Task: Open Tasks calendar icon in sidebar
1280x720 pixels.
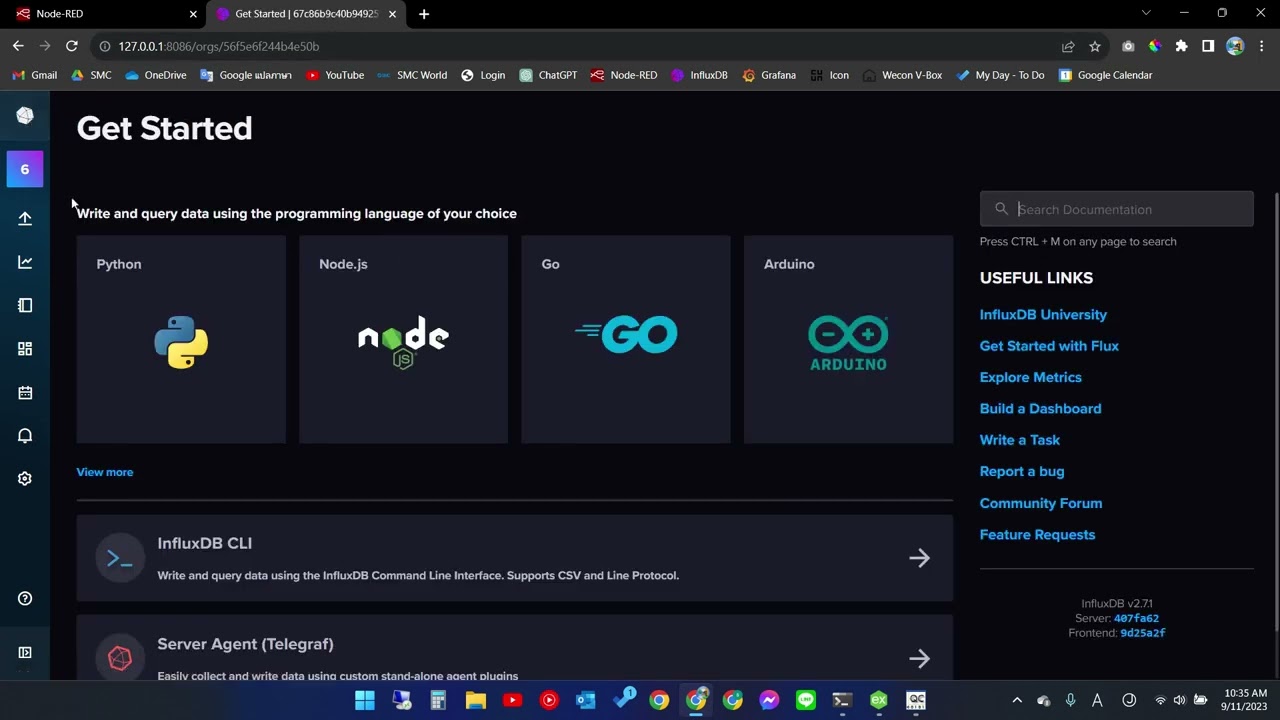Action: (x=25, y=392)
